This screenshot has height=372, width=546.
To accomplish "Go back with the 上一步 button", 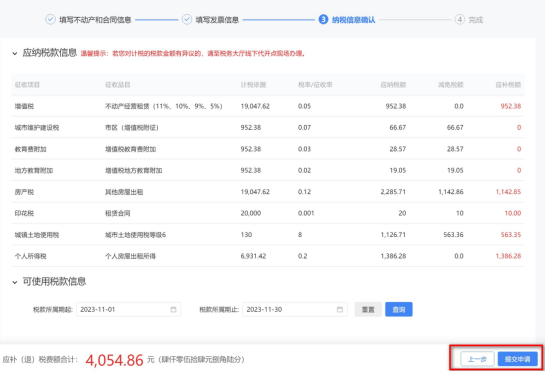I will click(x=477, y=359).
